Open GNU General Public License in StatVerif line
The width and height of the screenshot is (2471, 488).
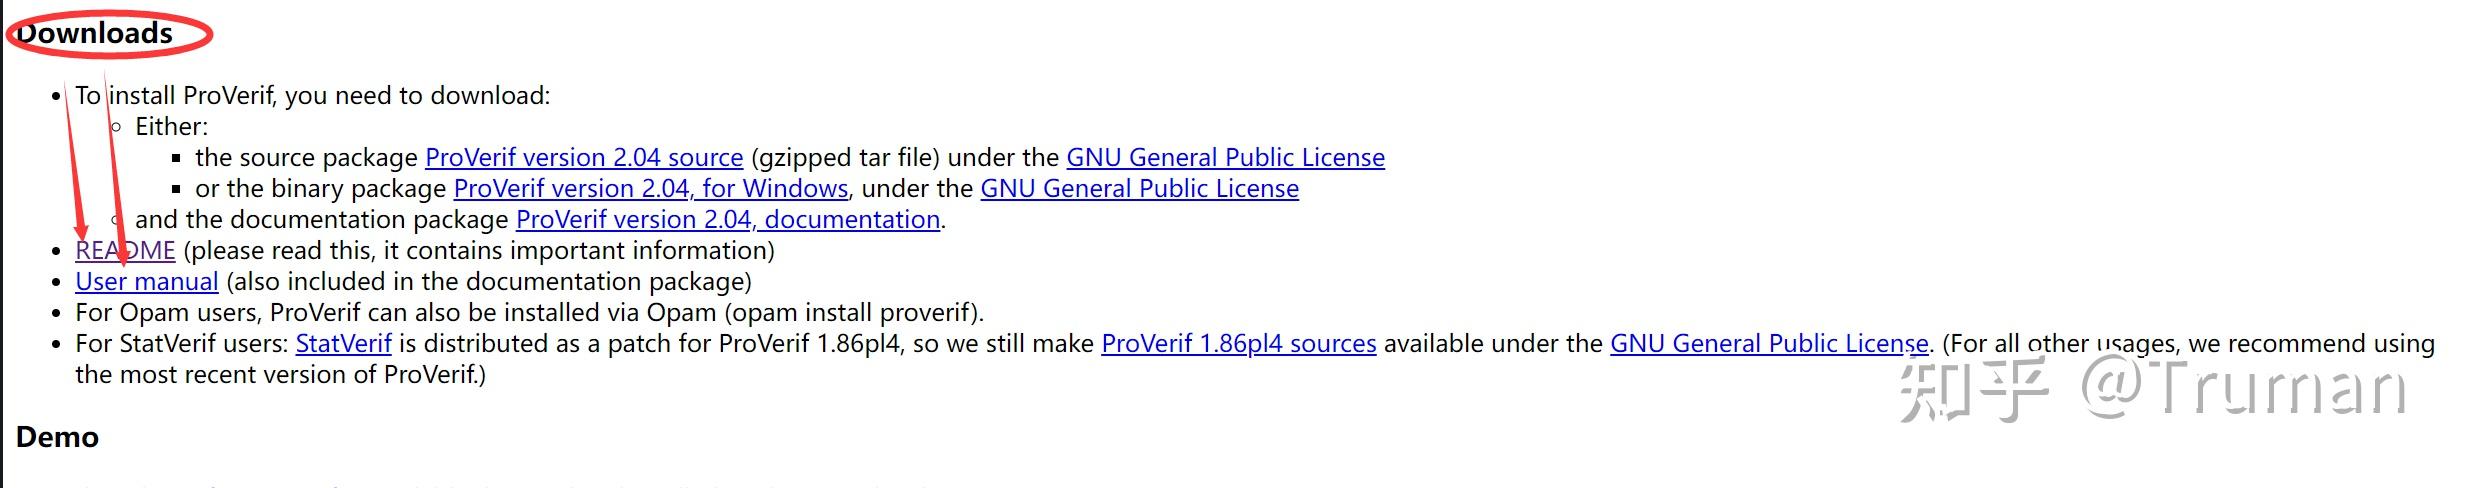coord(1769,343)
